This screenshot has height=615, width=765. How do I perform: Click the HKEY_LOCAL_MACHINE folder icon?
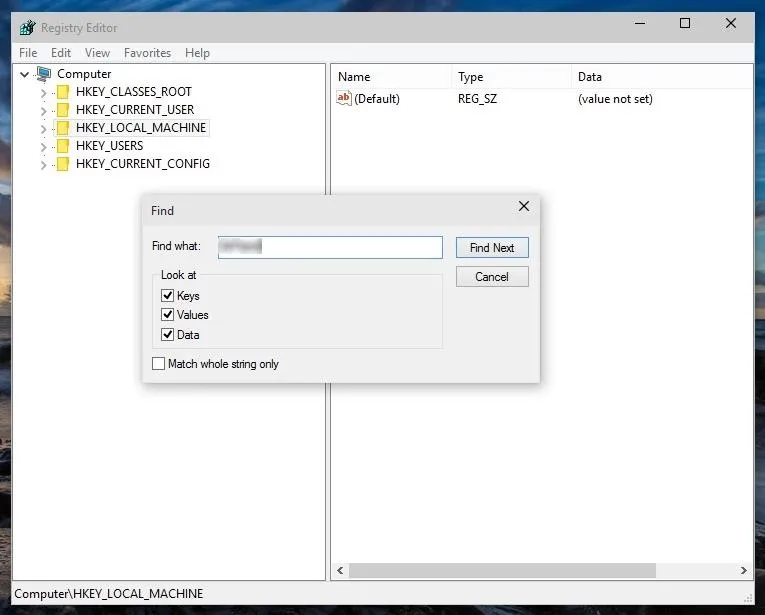[63, 128]
